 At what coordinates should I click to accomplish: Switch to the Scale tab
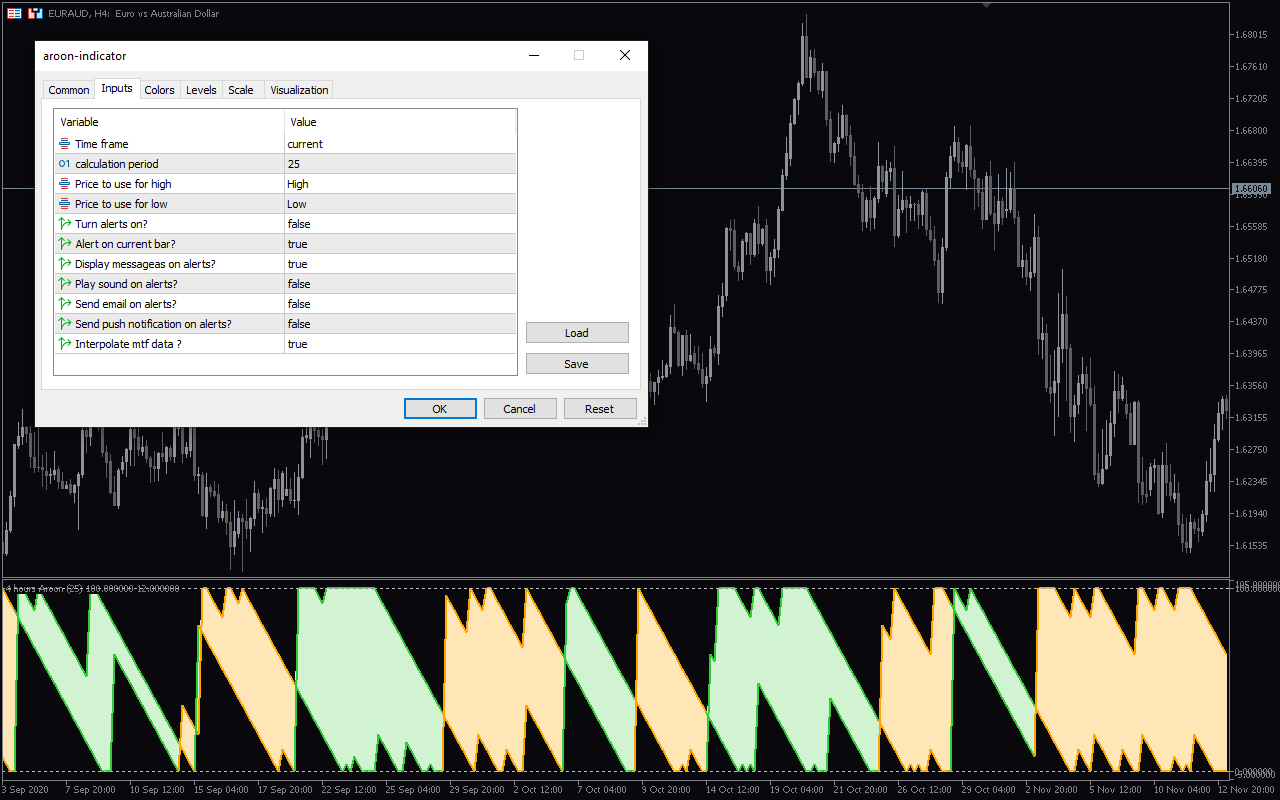[241, 90]
